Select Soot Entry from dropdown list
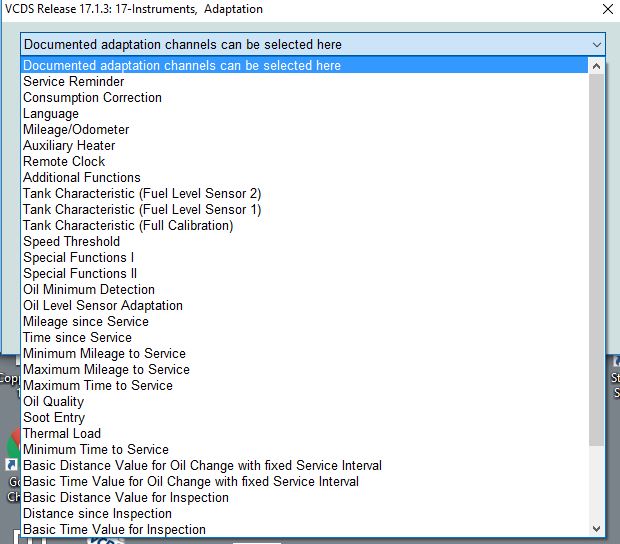The image size is (620, 544). tap(54, 418)
